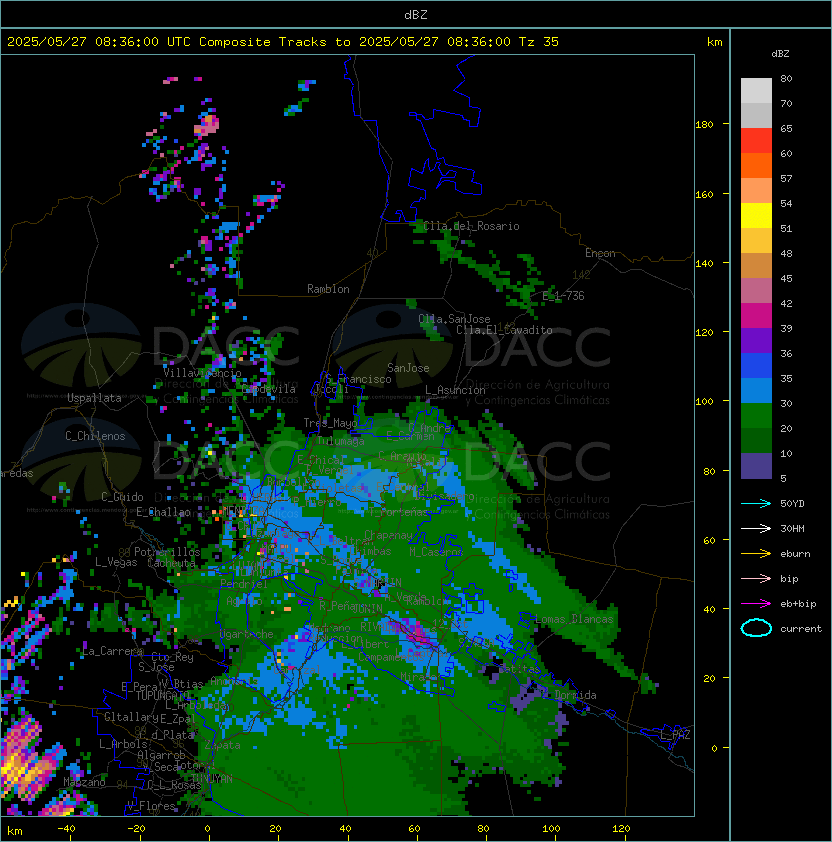
Task: Pick the royal blue 36–35 dBZ swatch
Action: 756,366
